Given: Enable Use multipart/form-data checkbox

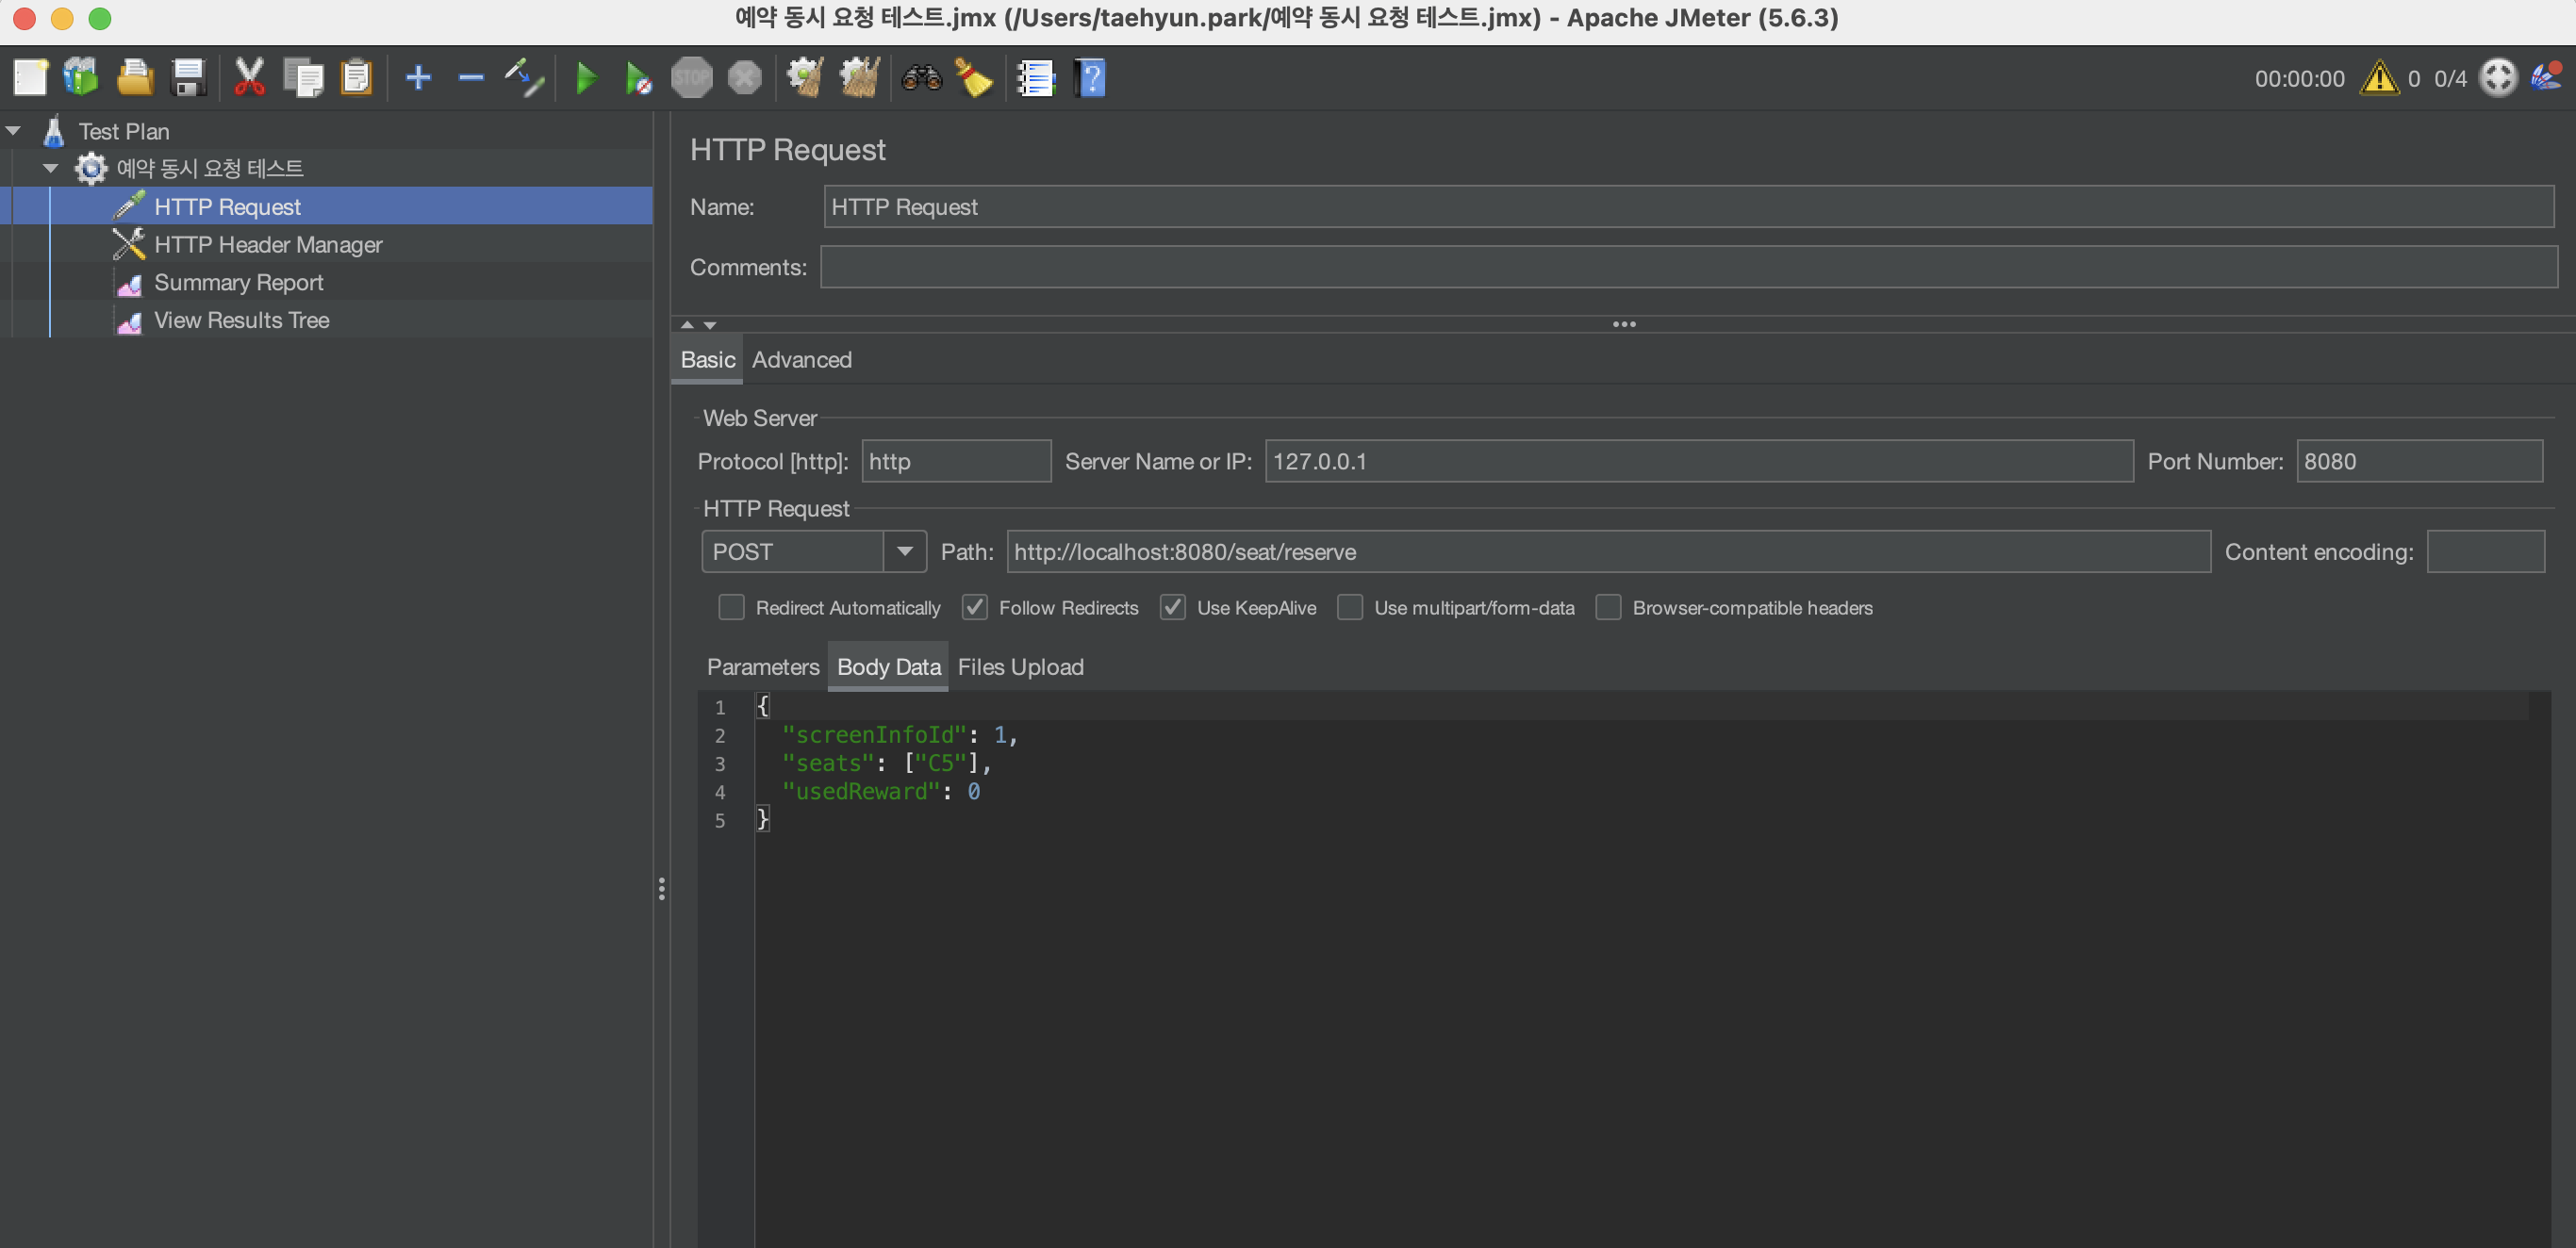Looking at the screenshot, I should click(1349, 607).
